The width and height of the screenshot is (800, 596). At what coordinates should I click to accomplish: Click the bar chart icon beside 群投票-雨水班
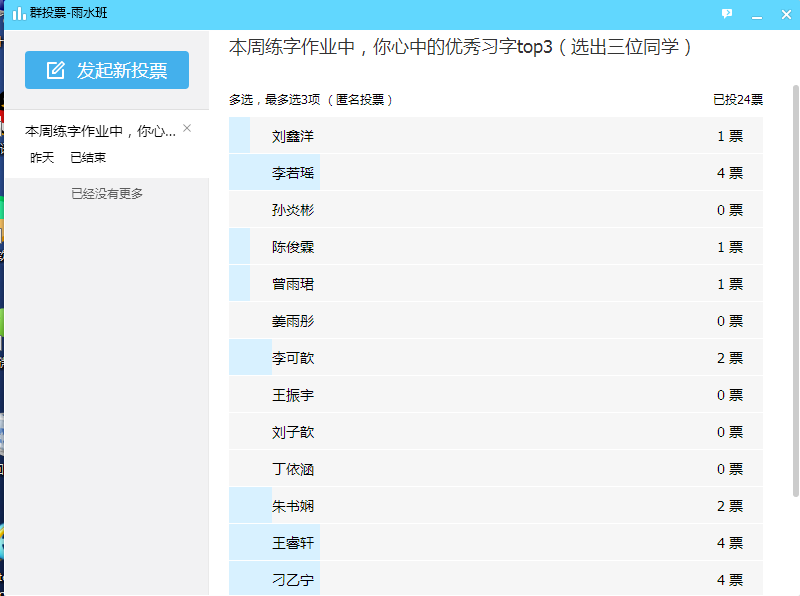[x=19, y=13]
